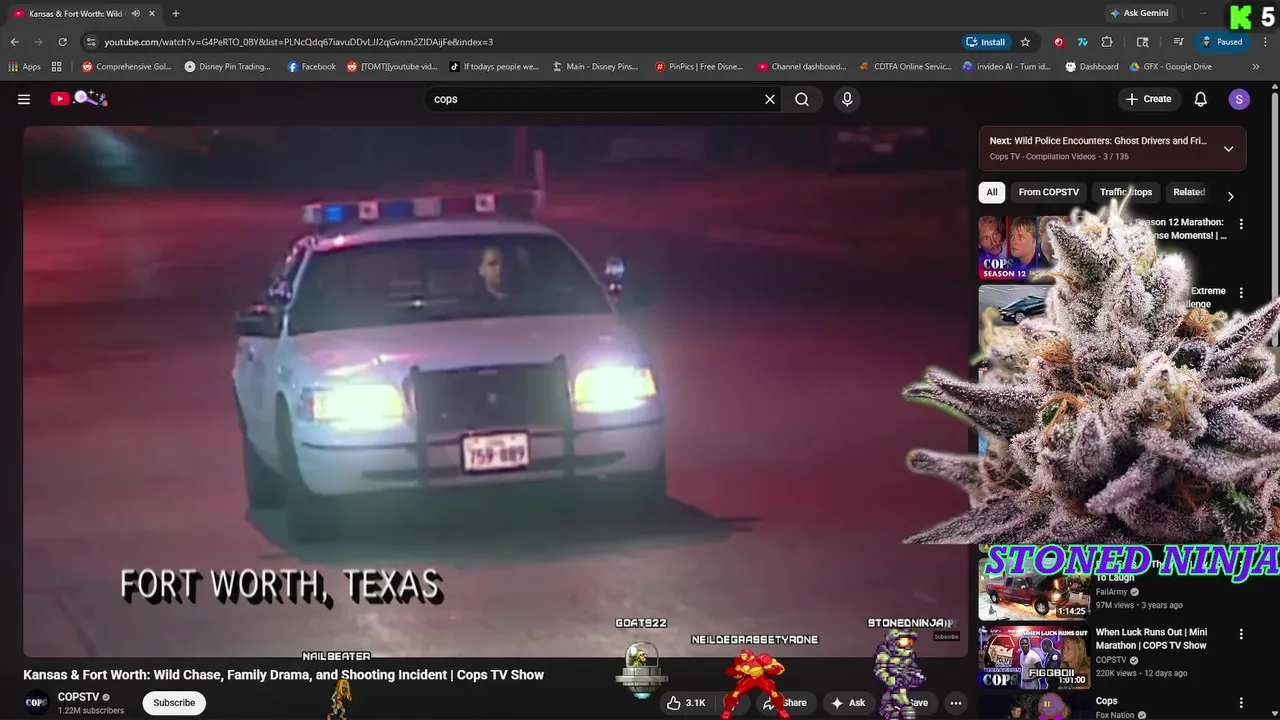The image size is (1280, 720).
Task: Open the Ask AI button
Action: [x=848, y=703]
